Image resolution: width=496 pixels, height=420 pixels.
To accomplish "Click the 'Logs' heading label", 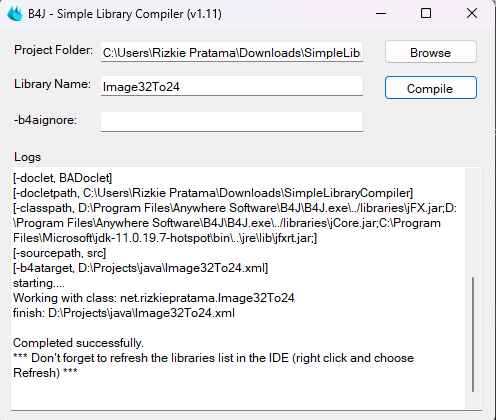I will pos(27,157).
